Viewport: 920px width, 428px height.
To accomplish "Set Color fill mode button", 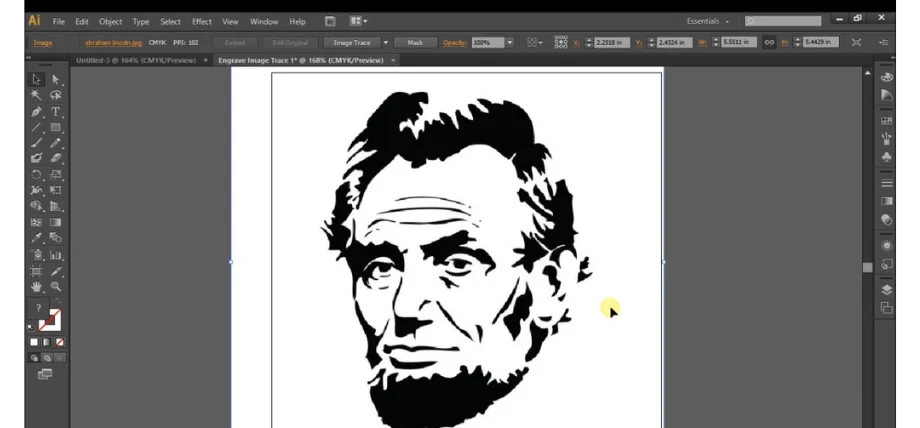I will [34, 342].
